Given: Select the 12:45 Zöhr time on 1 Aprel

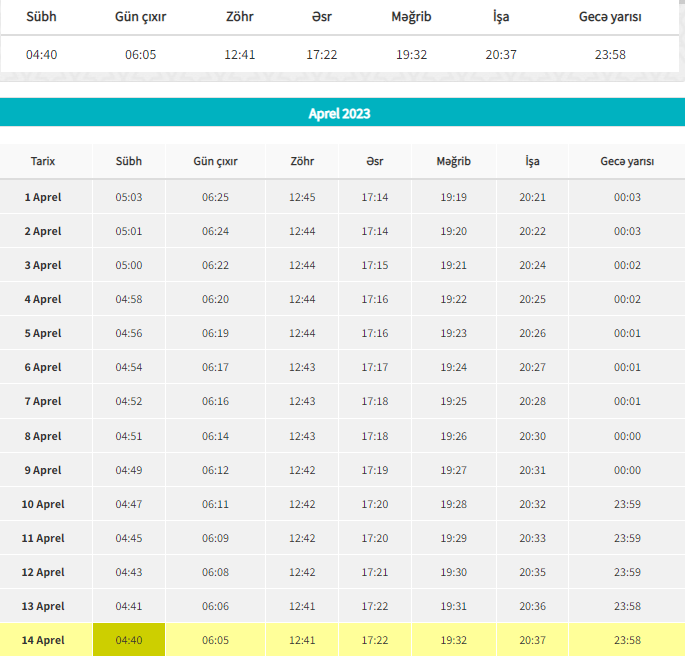Looking at the screenshot, I should (x=302, y=197).
